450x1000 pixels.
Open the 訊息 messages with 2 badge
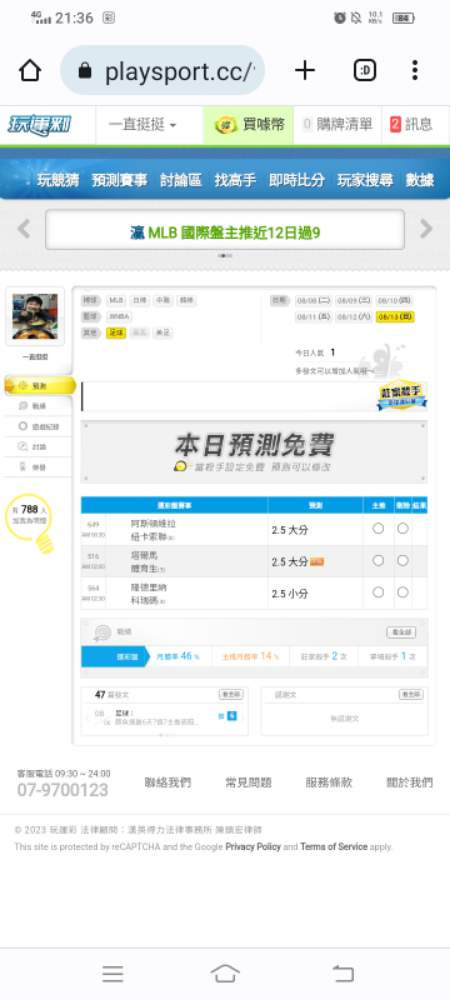click(411, 125)
